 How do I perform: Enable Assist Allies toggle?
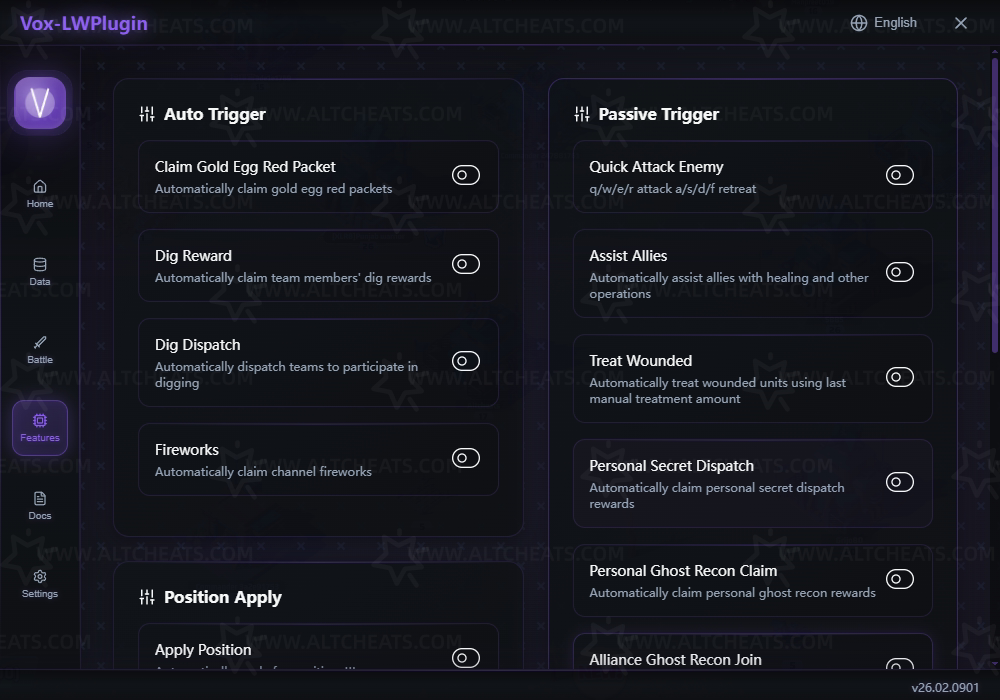click(899, 272)
